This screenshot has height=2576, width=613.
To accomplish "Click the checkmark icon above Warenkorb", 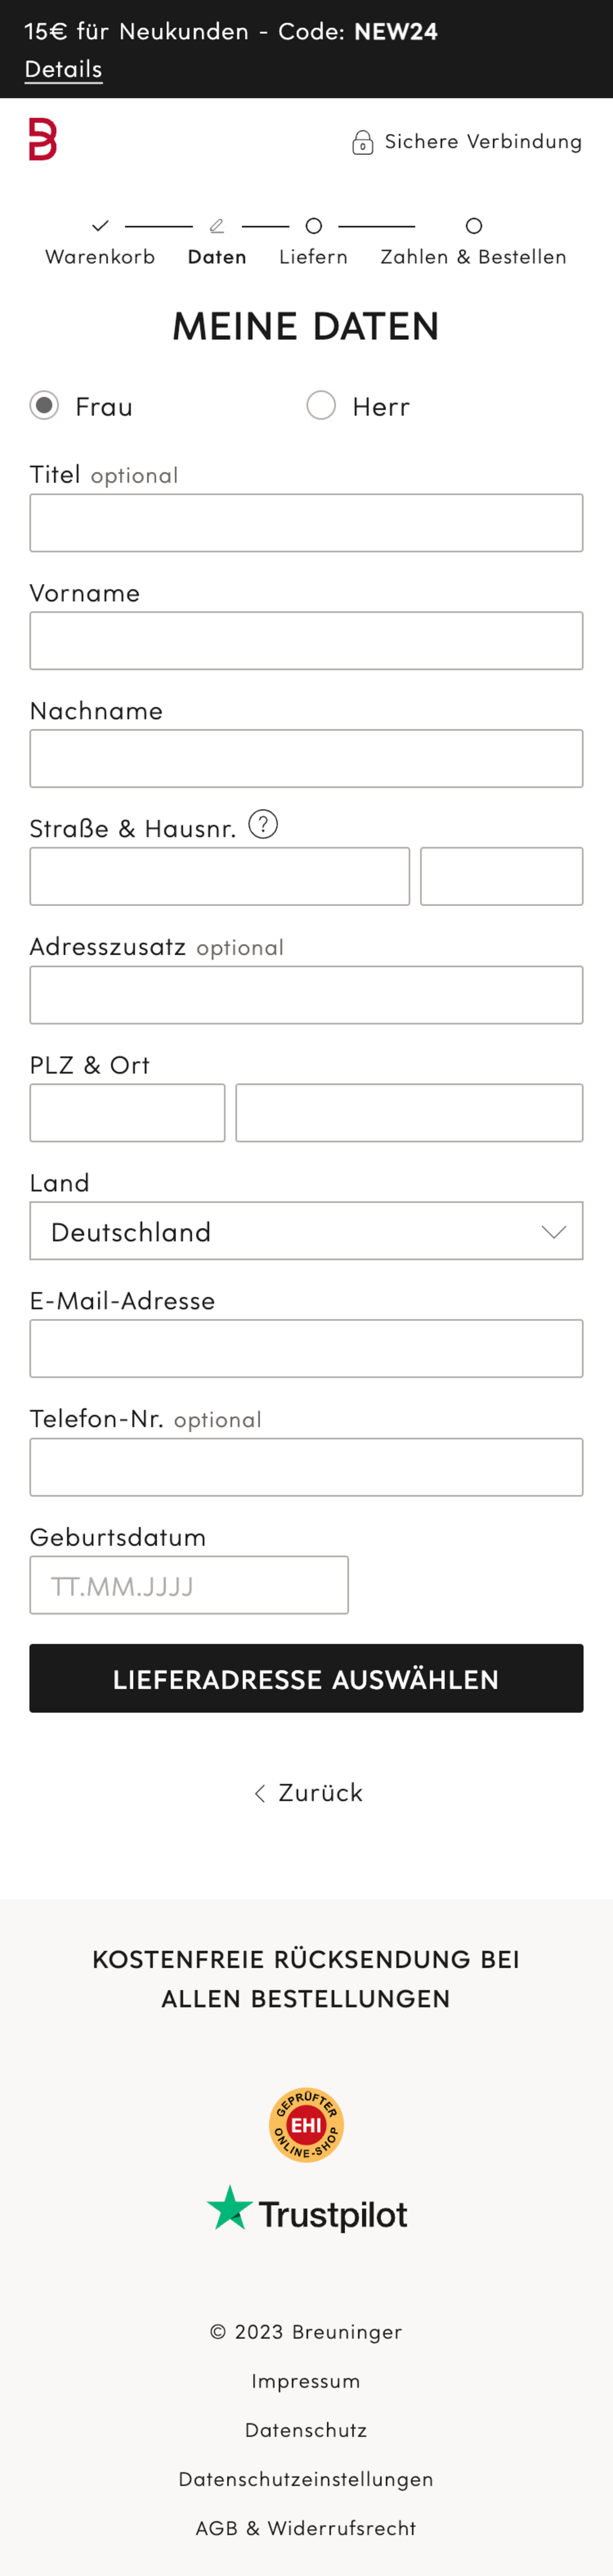I will pos(100,225).
